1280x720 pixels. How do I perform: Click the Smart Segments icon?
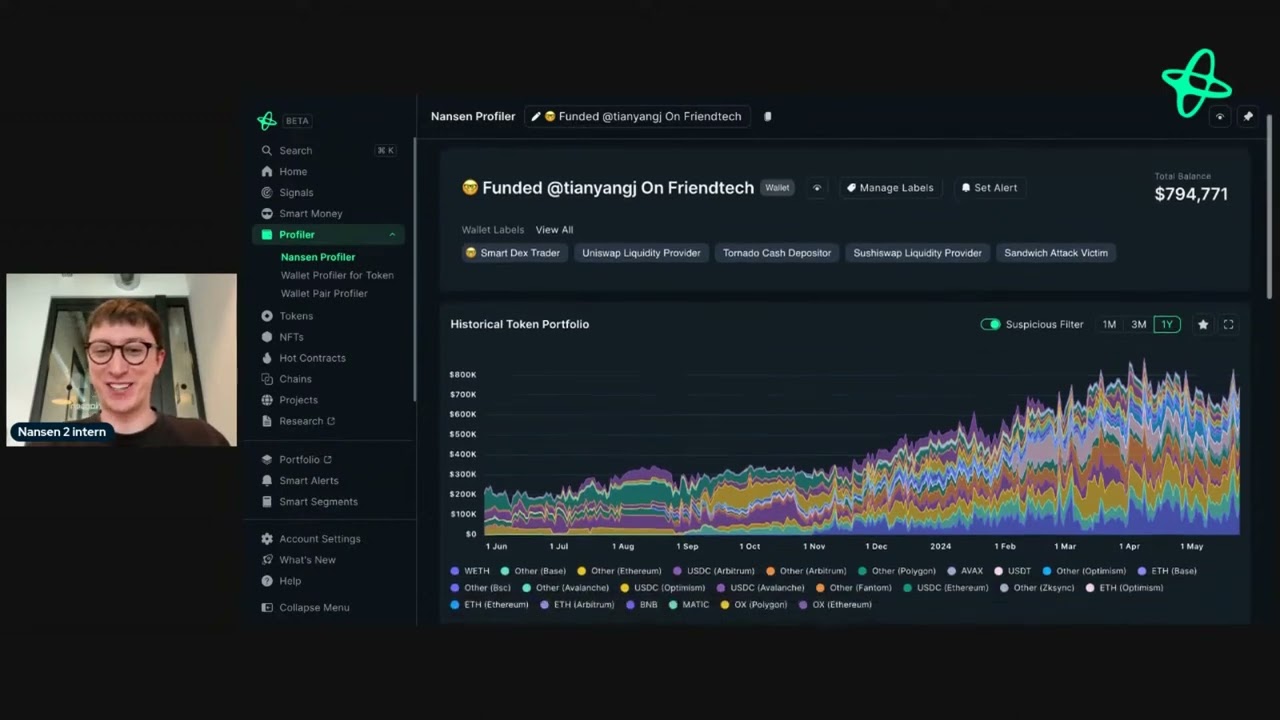[x=267, y=502]
